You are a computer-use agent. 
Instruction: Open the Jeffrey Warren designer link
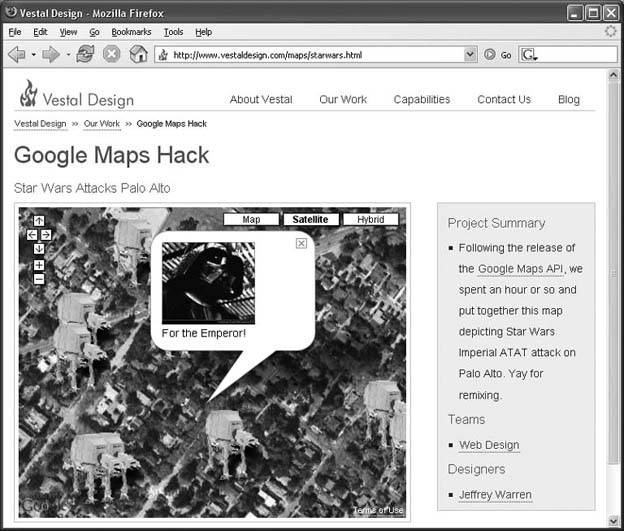pos(495,495)
